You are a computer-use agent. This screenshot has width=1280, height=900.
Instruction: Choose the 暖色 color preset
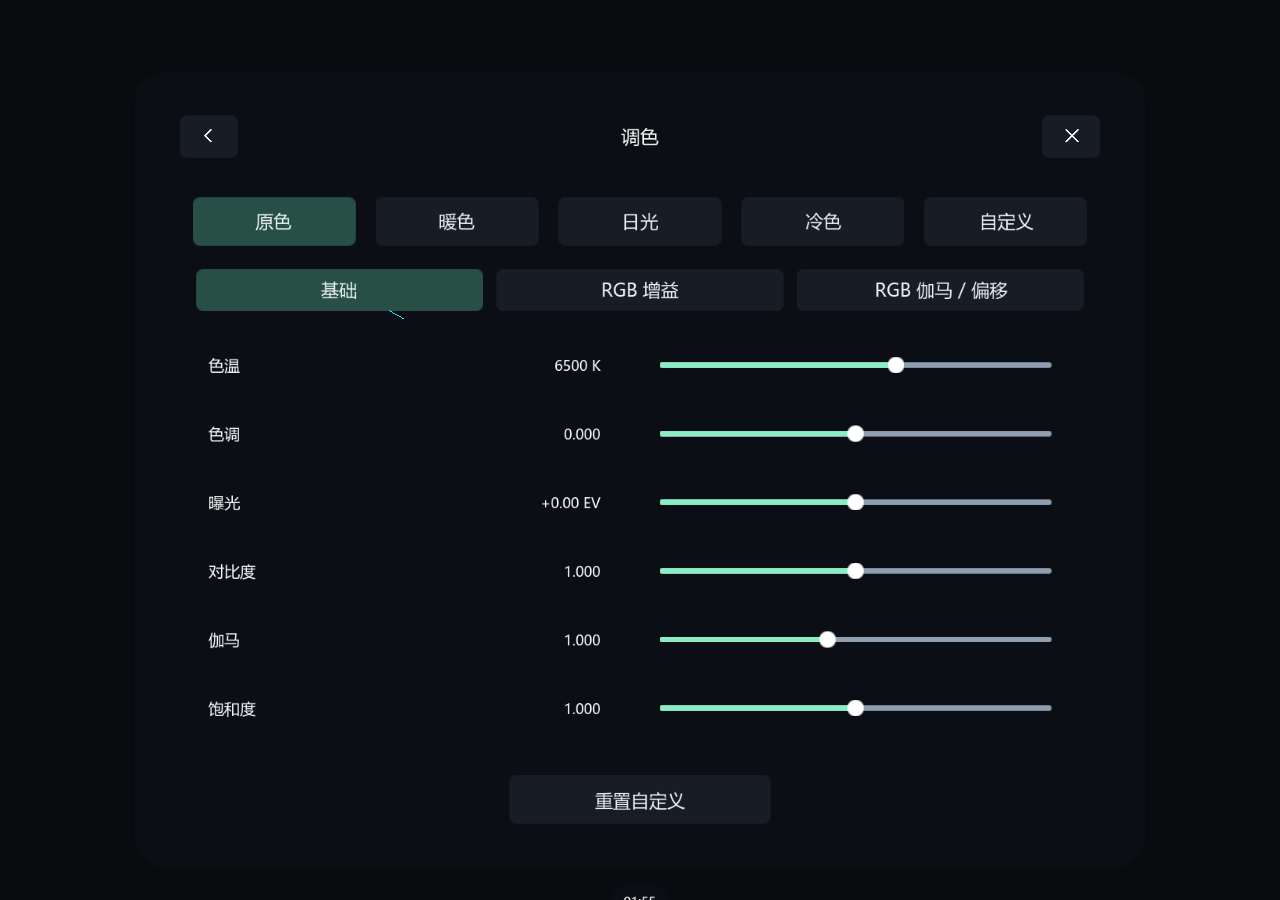coord(457,221)
